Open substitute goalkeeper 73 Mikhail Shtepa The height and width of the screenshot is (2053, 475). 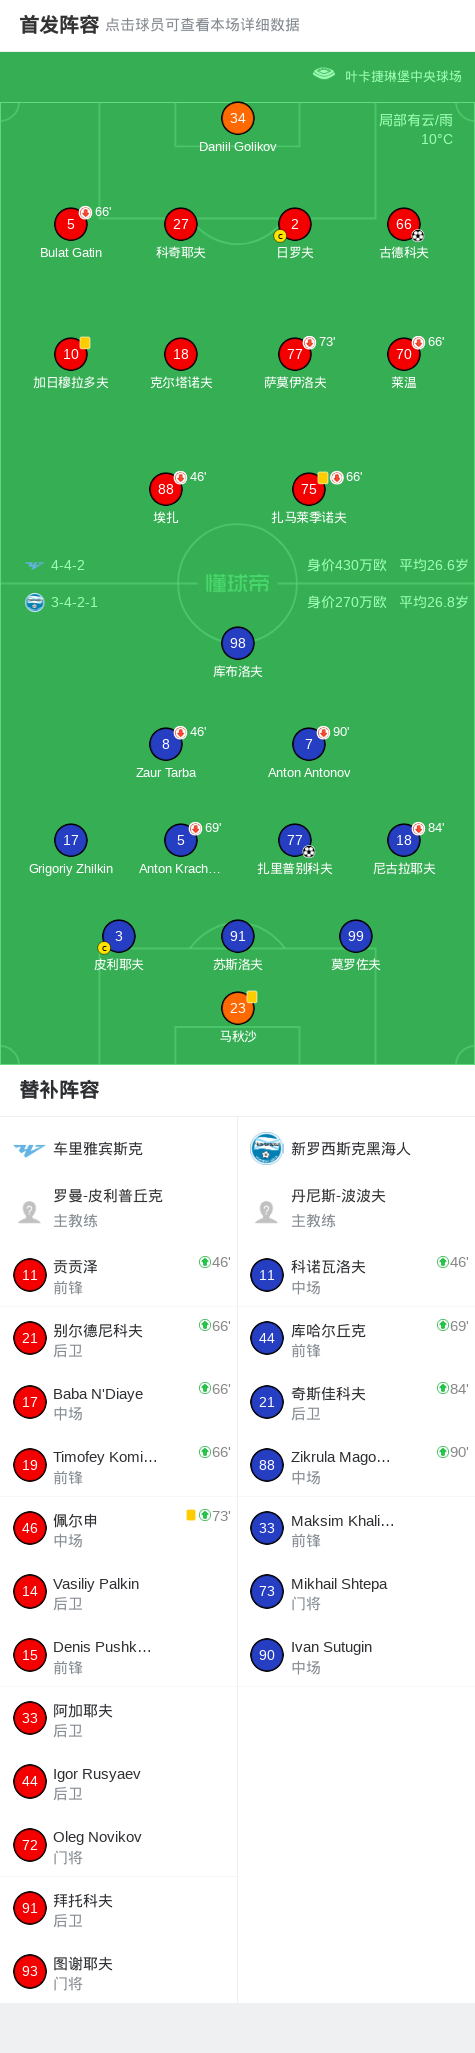click(x=356, y=1592)
